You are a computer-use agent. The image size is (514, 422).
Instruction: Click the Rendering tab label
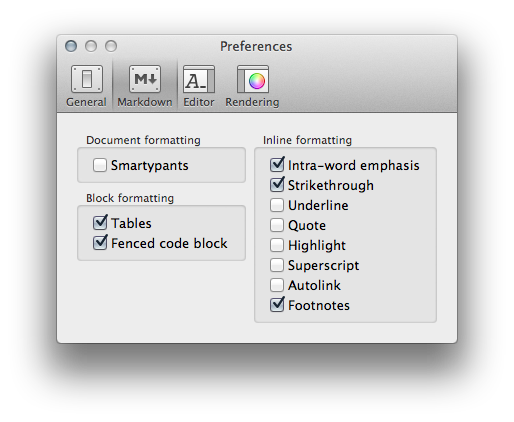[252, 102]
